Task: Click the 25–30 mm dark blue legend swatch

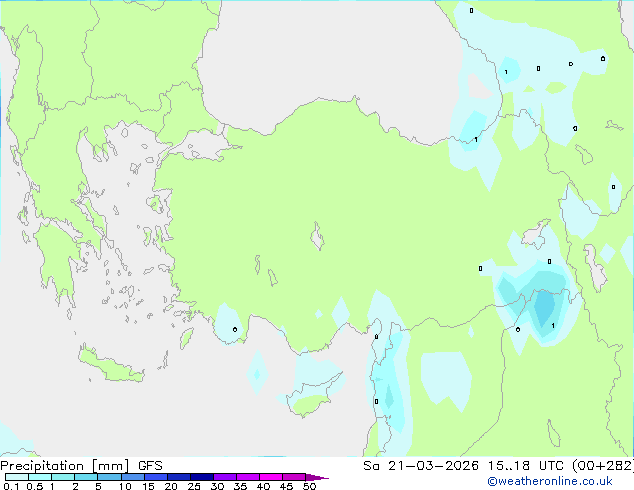Action: tap(202, 477)
